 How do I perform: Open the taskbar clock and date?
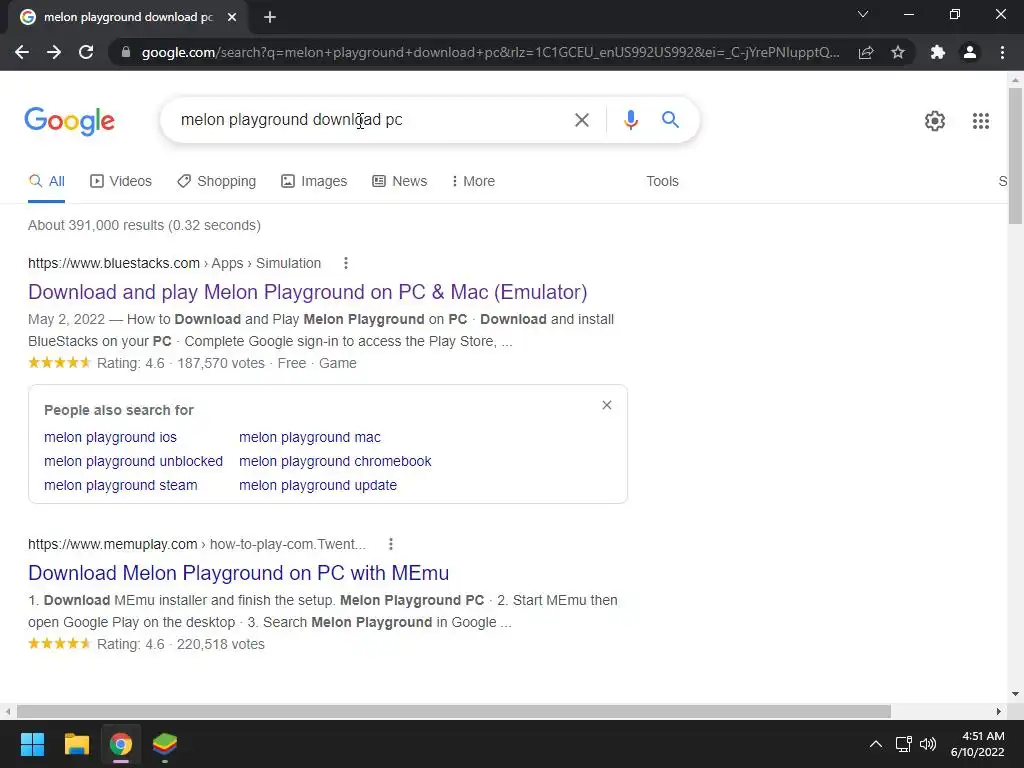[977, 744]
